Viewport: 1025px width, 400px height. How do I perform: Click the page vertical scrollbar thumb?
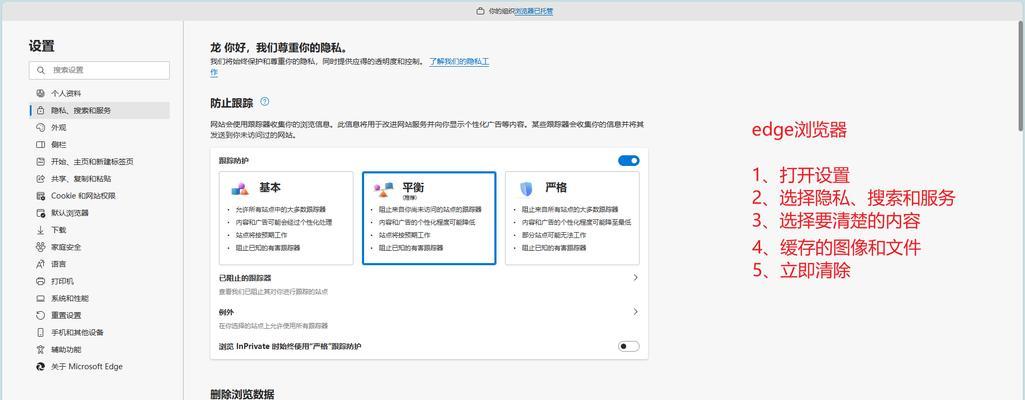[x=1020, y=76]
